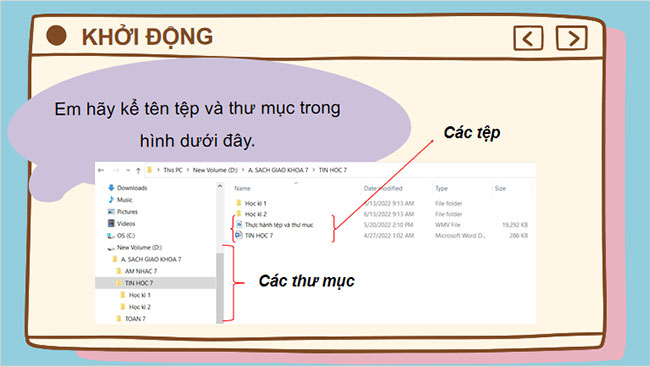
Task: Open the recent locations dropdown chevron
Action: pos(128,170)
